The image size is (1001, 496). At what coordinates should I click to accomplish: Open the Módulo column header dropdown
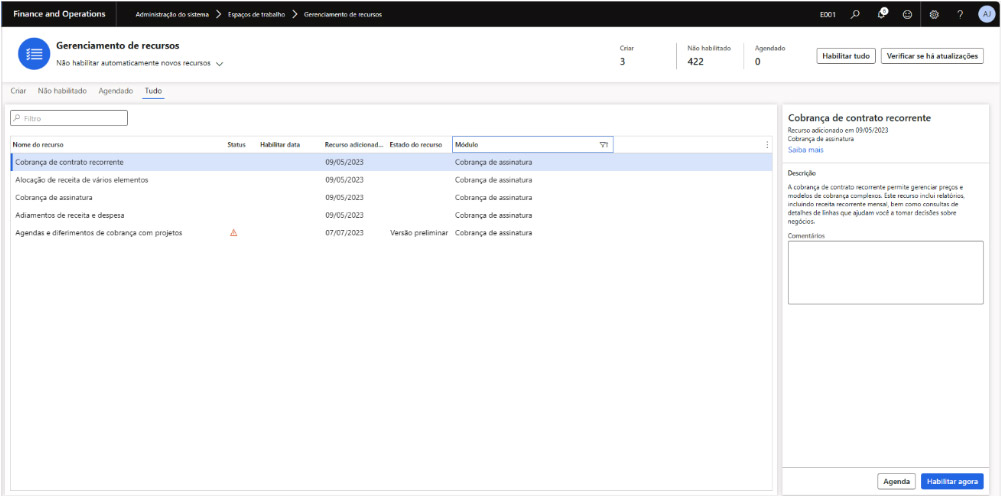click(x=525, y=145)
